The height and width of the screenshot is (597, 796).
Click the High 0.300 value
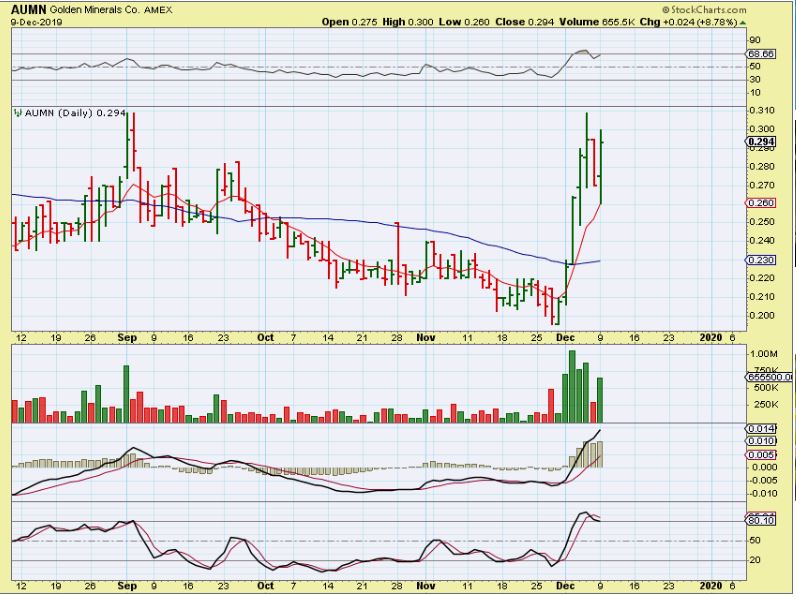point(408,22)
